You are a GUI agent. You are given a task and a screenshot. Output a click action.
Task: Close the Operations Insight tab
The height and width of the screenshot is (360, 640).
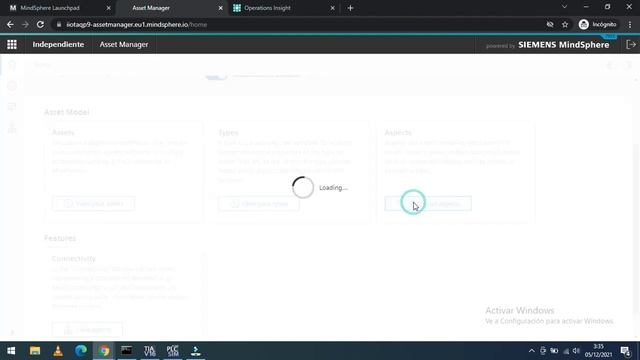[x=332, y=8]
